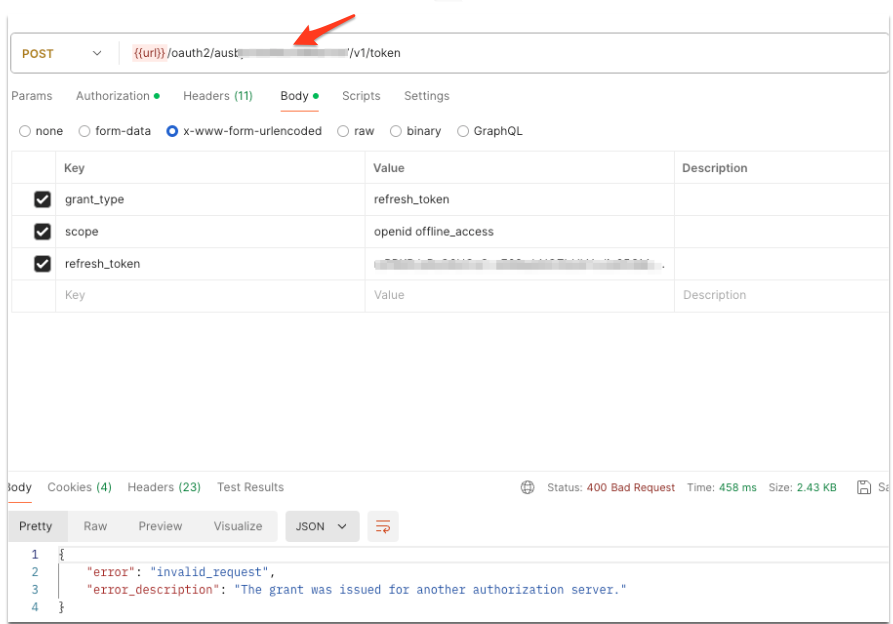Open the POST method dropdown
Viewport: 893px width, 624px height.
[62, 54]
